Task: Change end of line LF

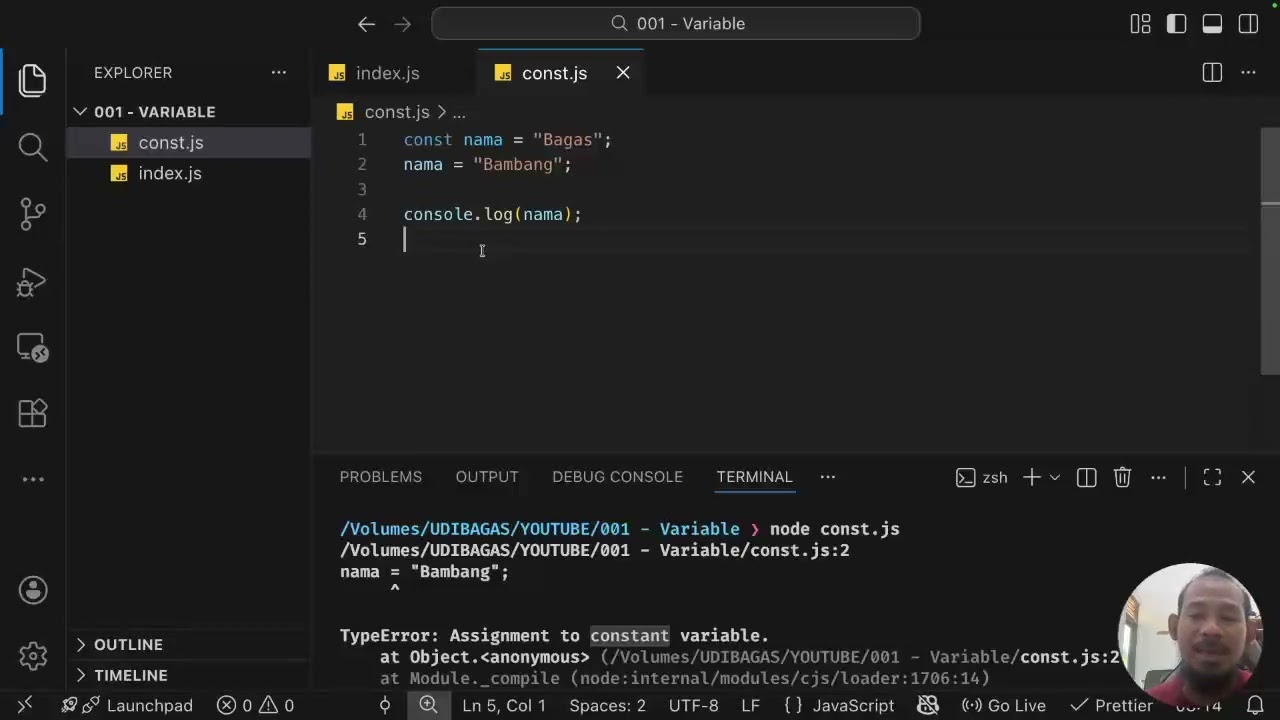Action: point(750,706)
